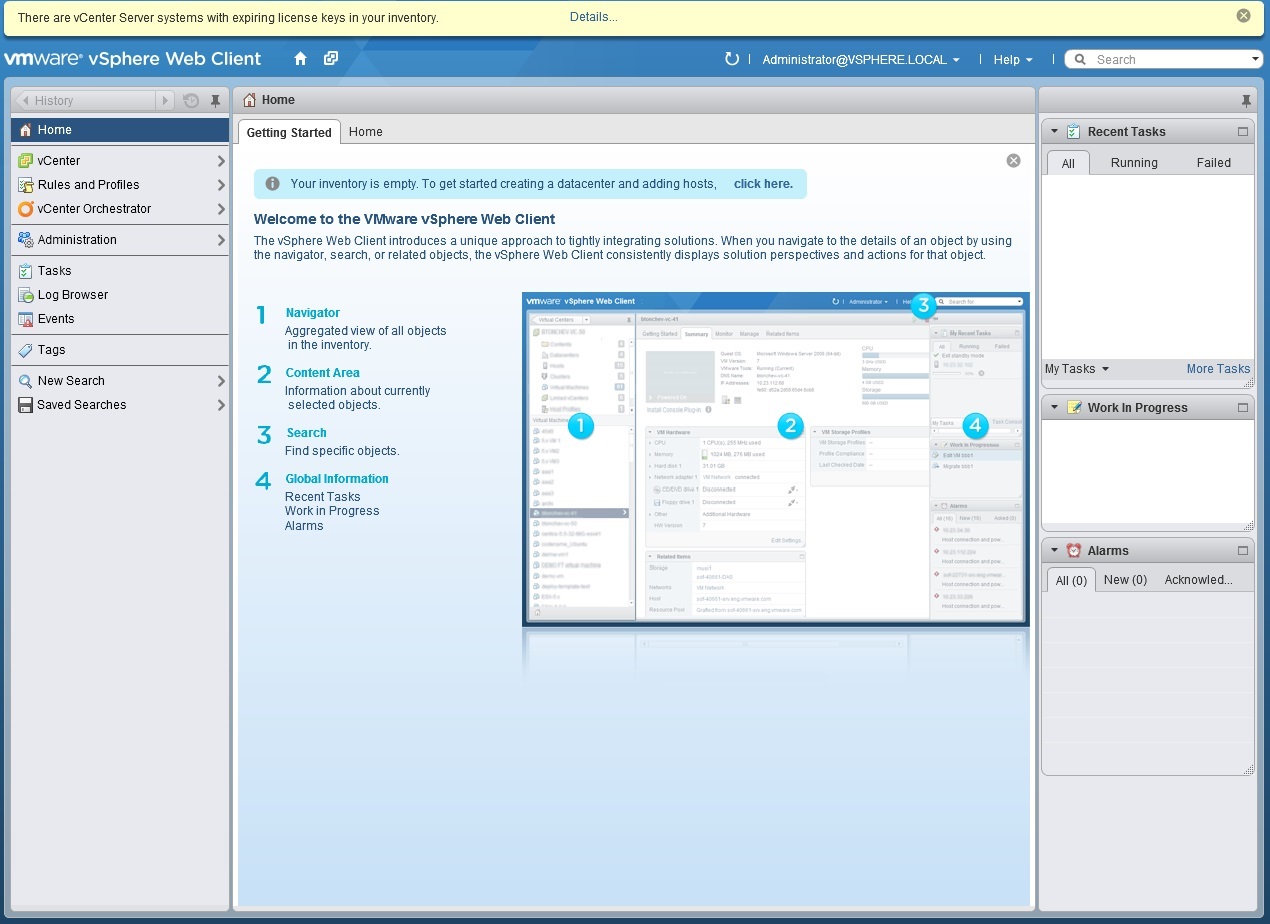
Task: Refresh using the circular arrow icon
Action: (732, 59)
